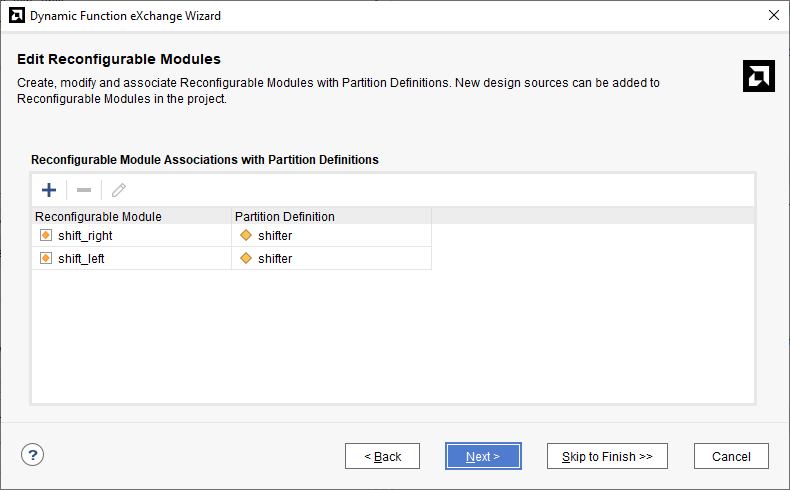This screenshot has height=490, width=790.
Task: Go to the previous page with Back
Action: (x=382, y=456)
